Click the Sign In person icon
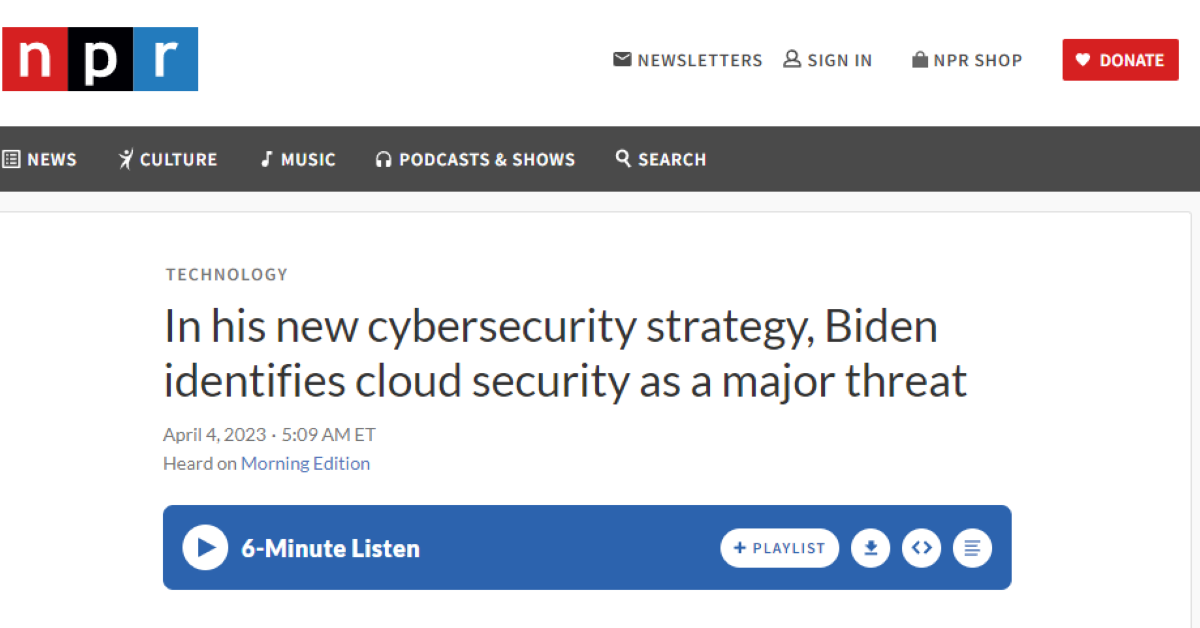This screenshot has width=1200, height=628. click(x=792, y=60)
